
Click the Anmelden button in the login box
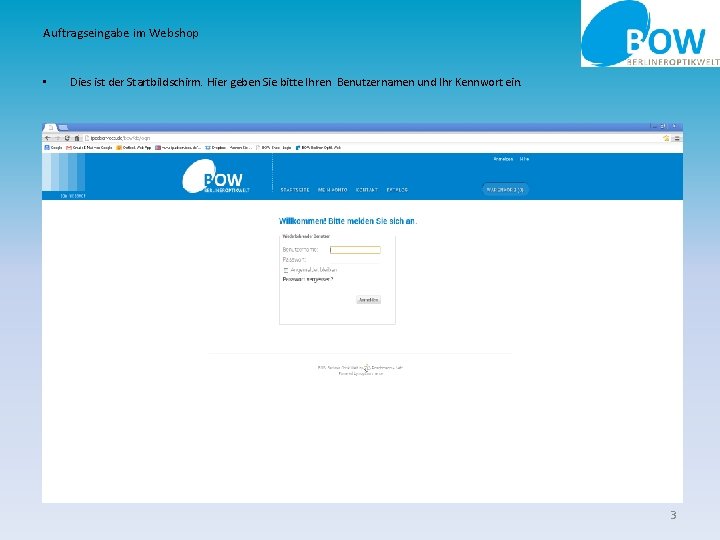pos(369,300)
